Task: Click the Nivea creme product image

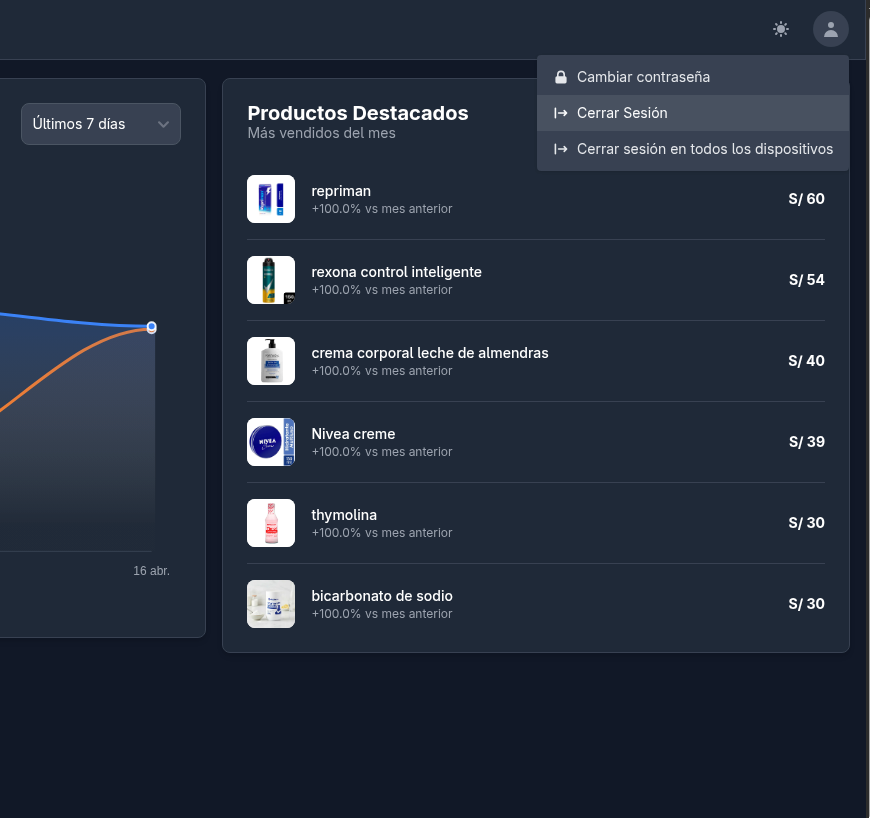Action: point(271,442)
